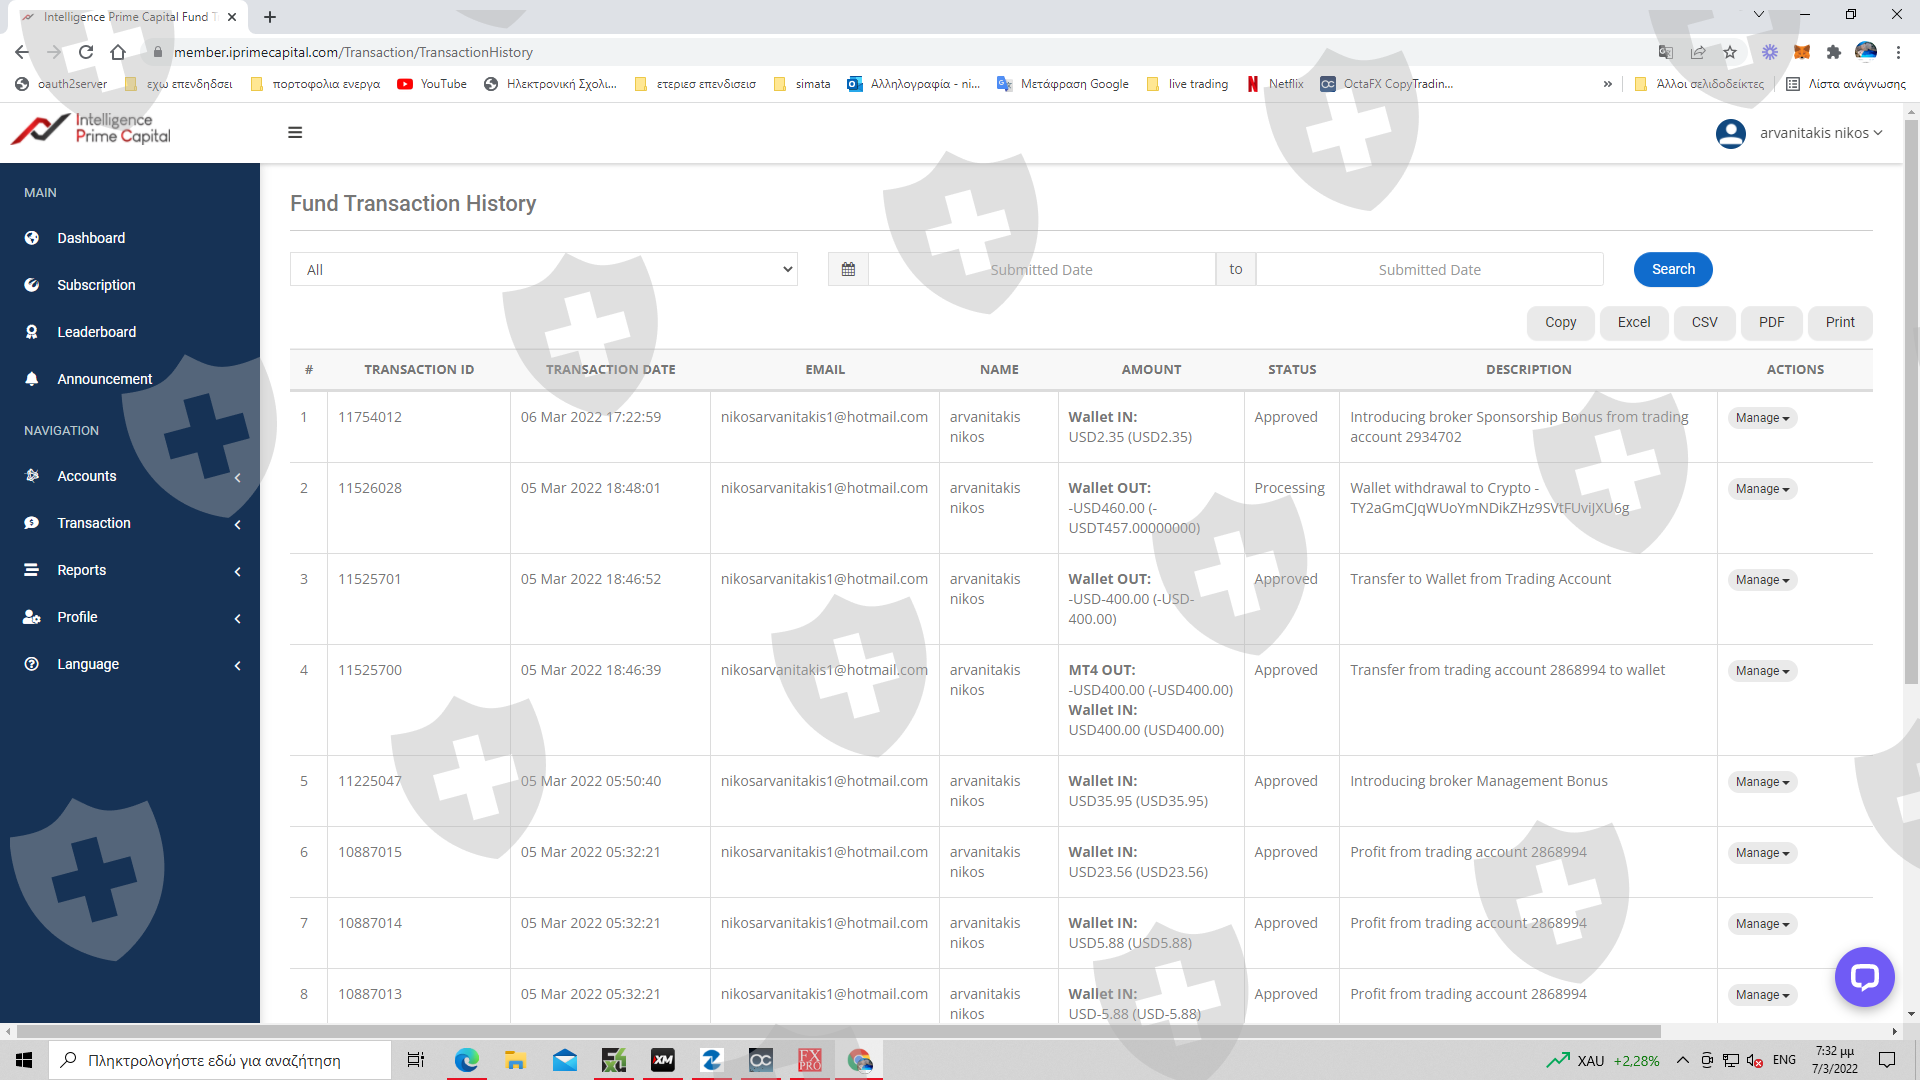
Task: Open Dashboard from the sidebar
Action: pos(91,238)
